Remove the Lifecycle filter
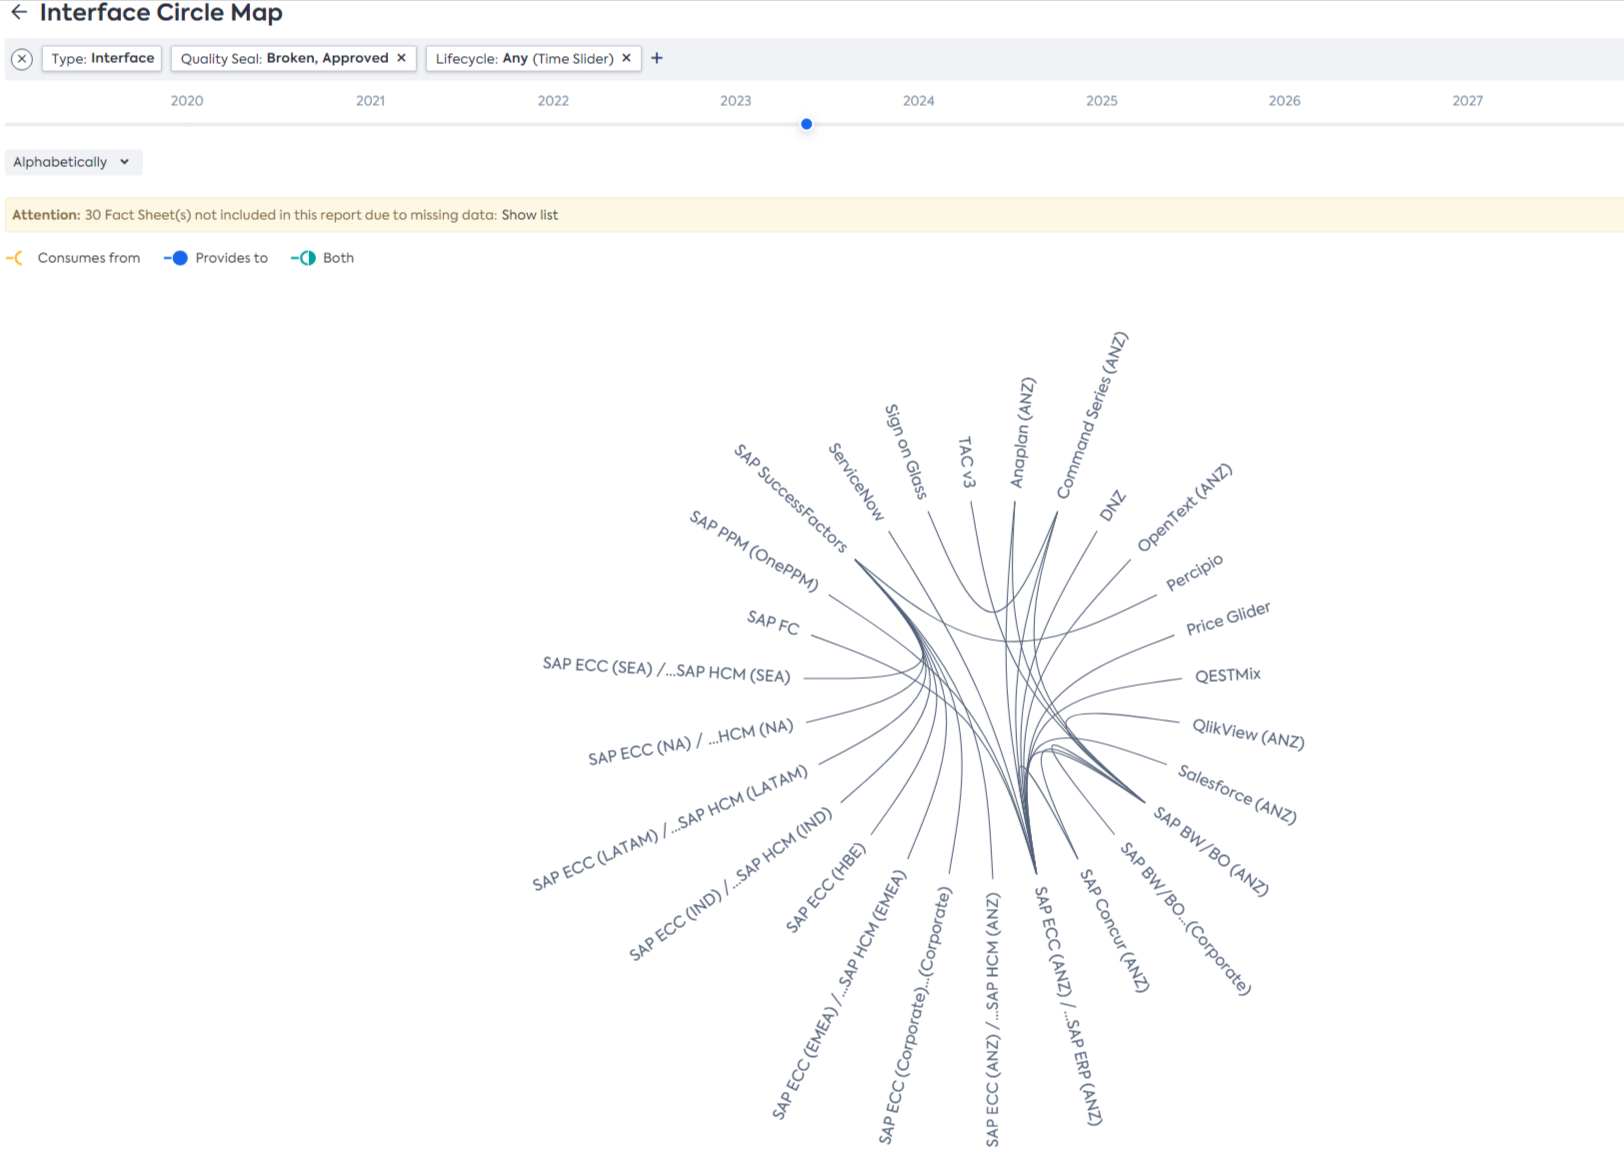Image resolution: width=1624 pixels, height=1155 pixels. tap(627, 58)
